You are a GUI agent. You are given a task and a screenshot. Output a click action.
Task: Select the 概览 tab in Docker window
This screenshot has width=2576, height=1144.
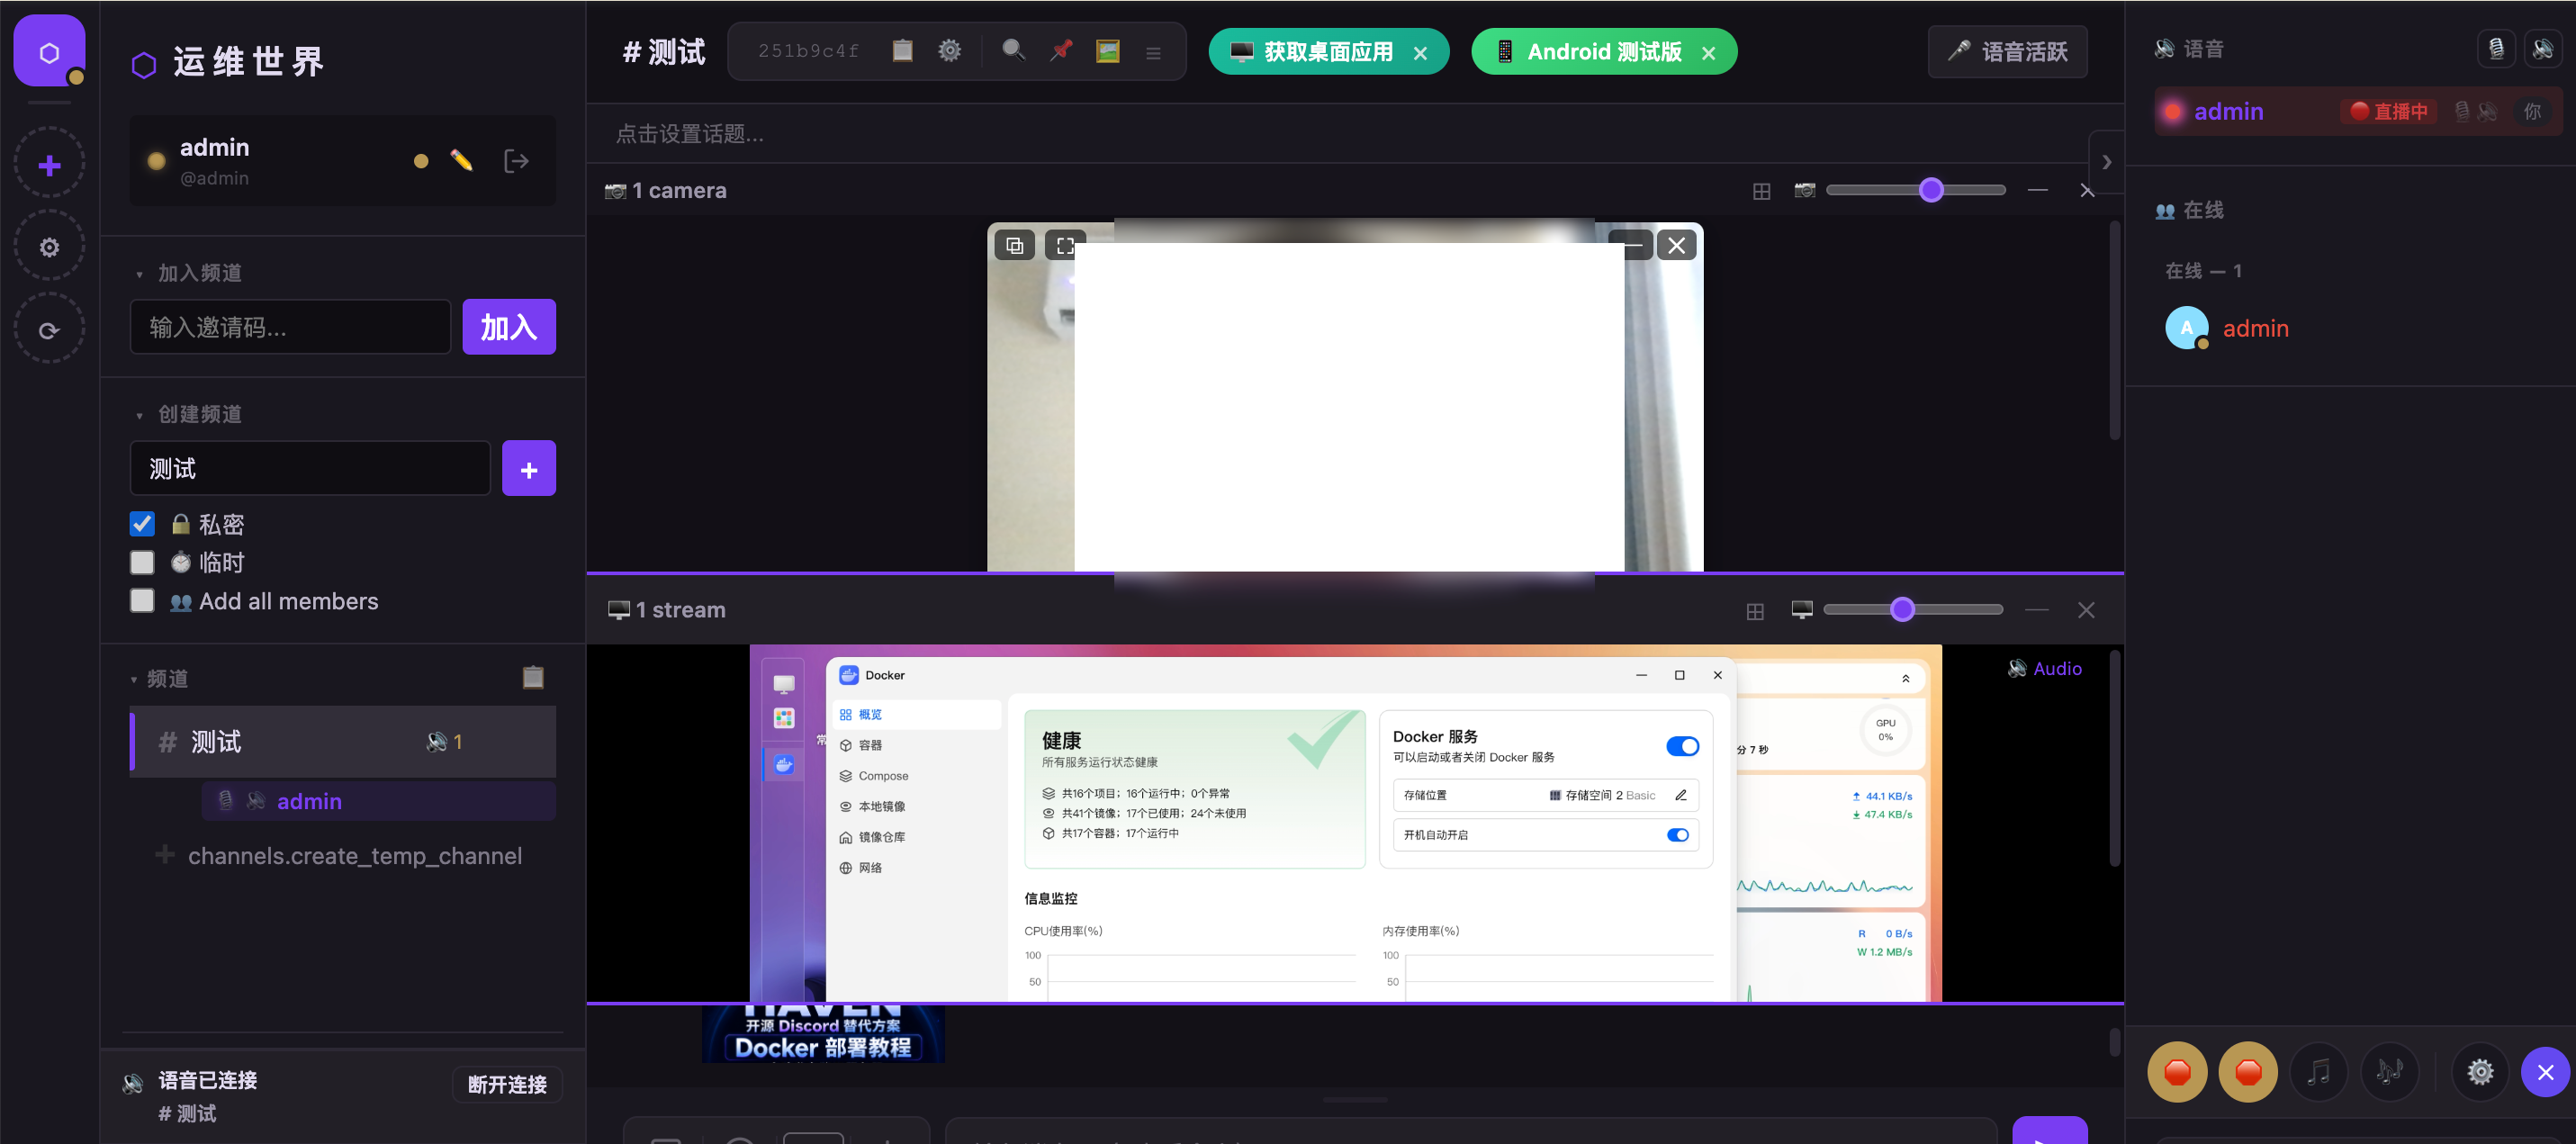tap(916, 715)
